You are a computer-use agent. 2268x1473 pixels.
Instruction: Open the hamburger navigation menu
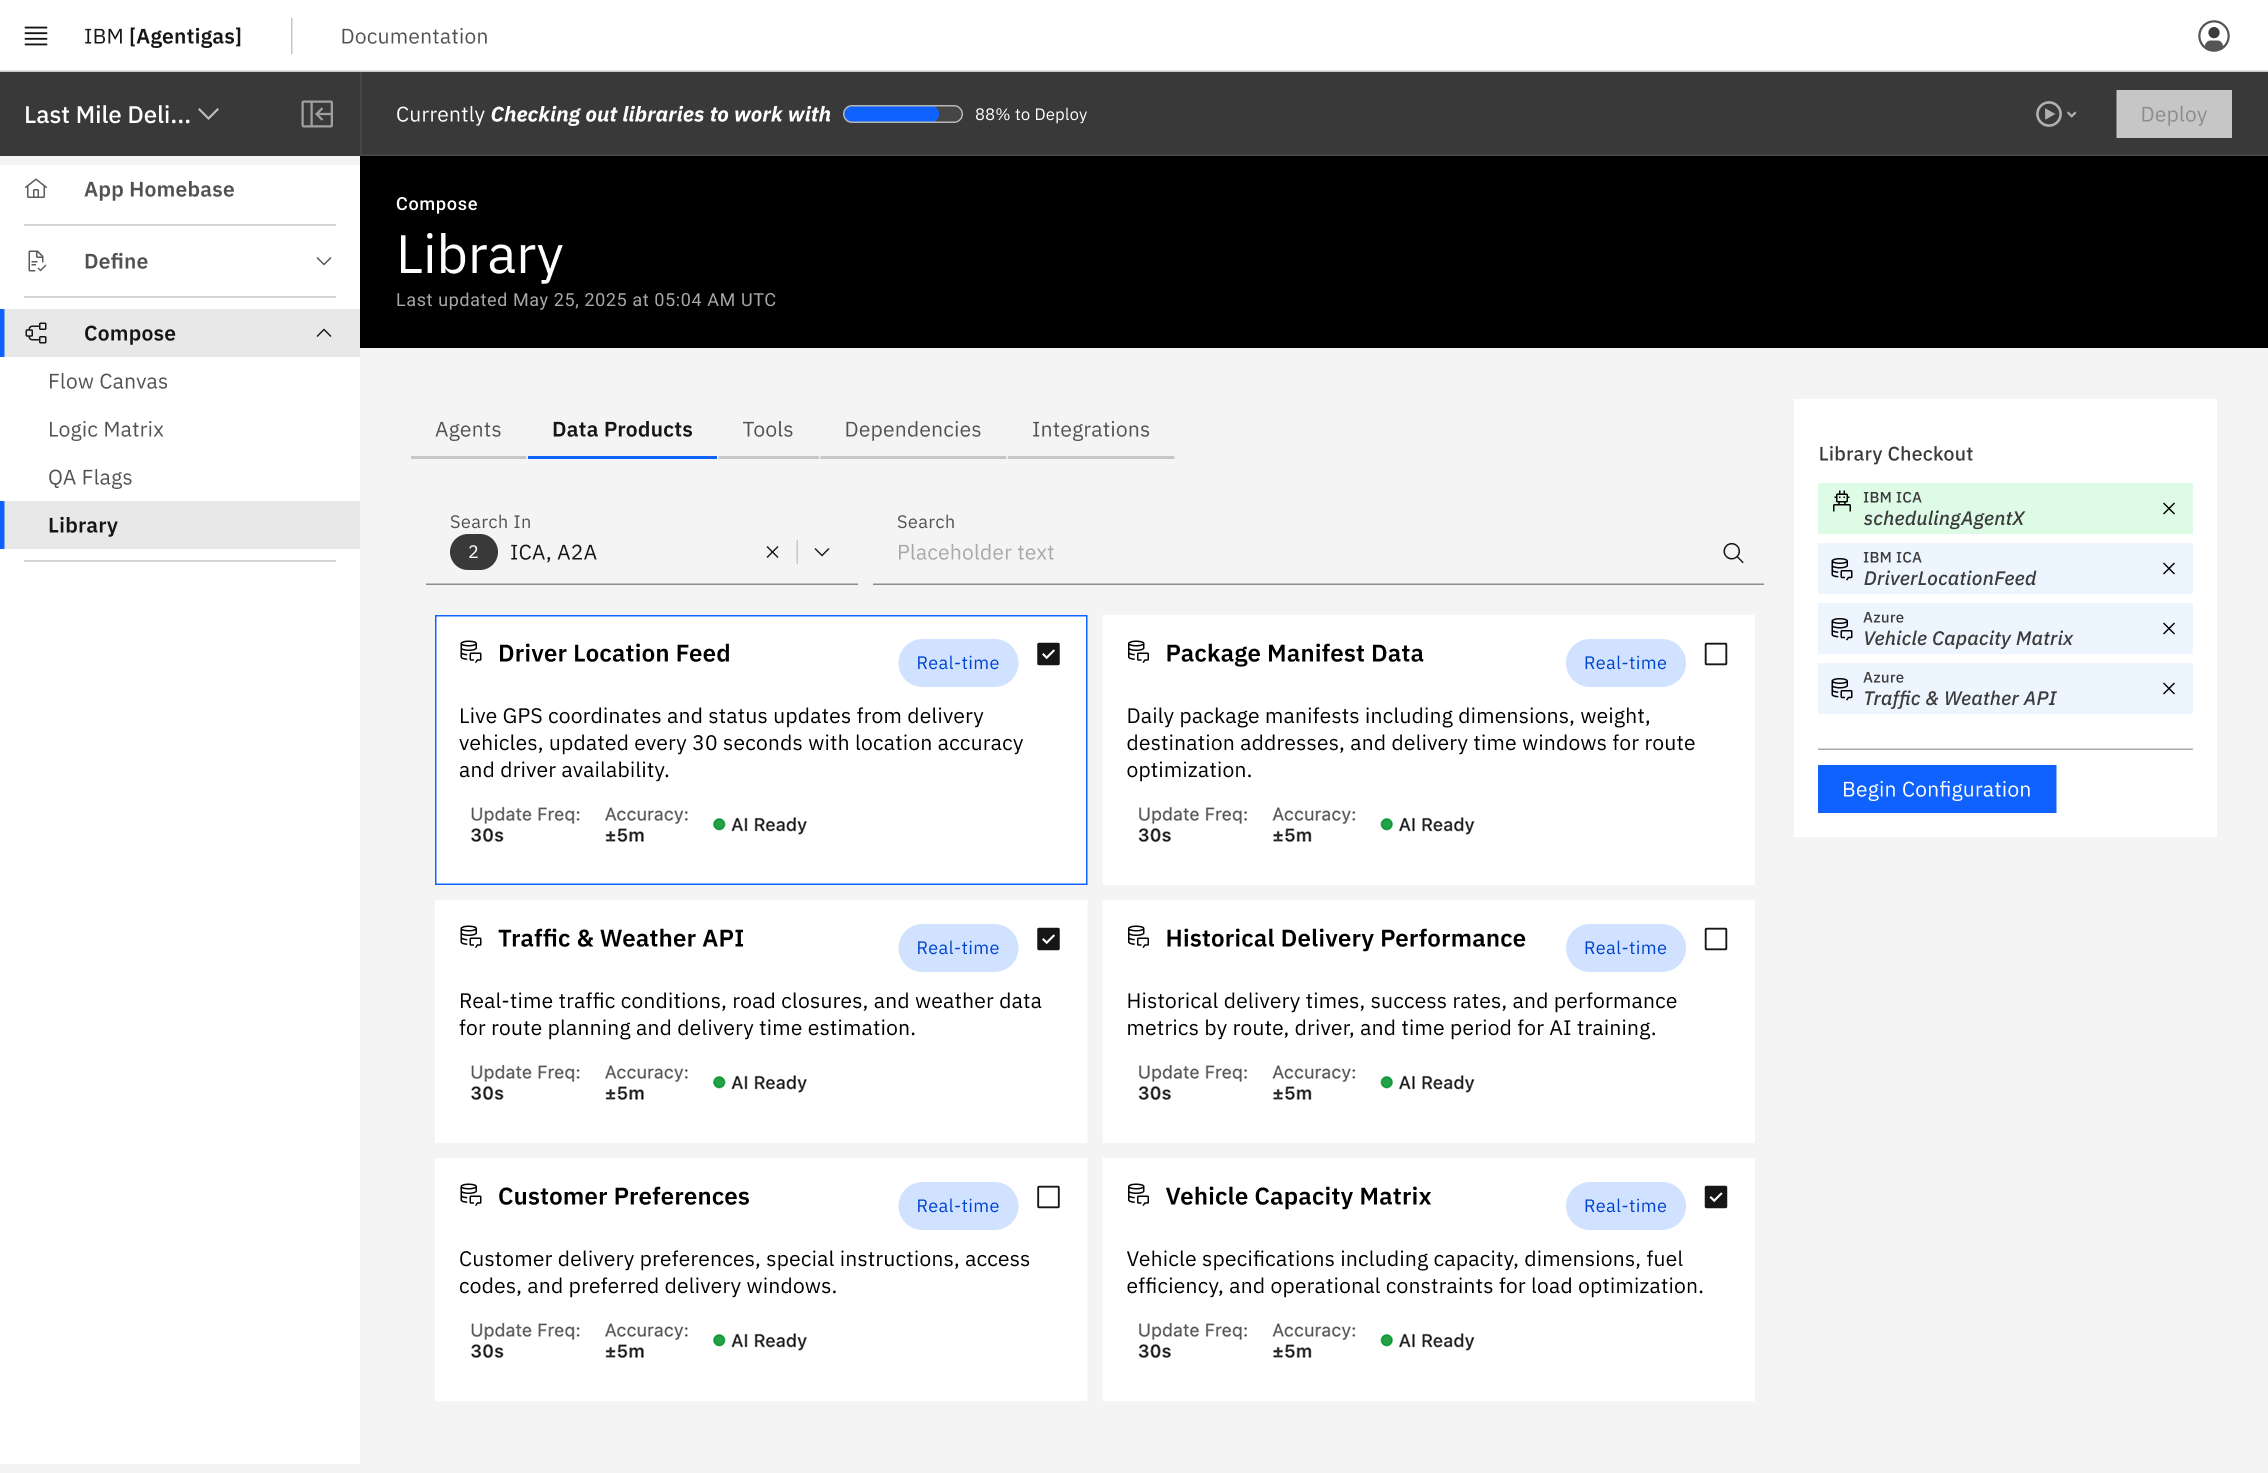[36, 36]
